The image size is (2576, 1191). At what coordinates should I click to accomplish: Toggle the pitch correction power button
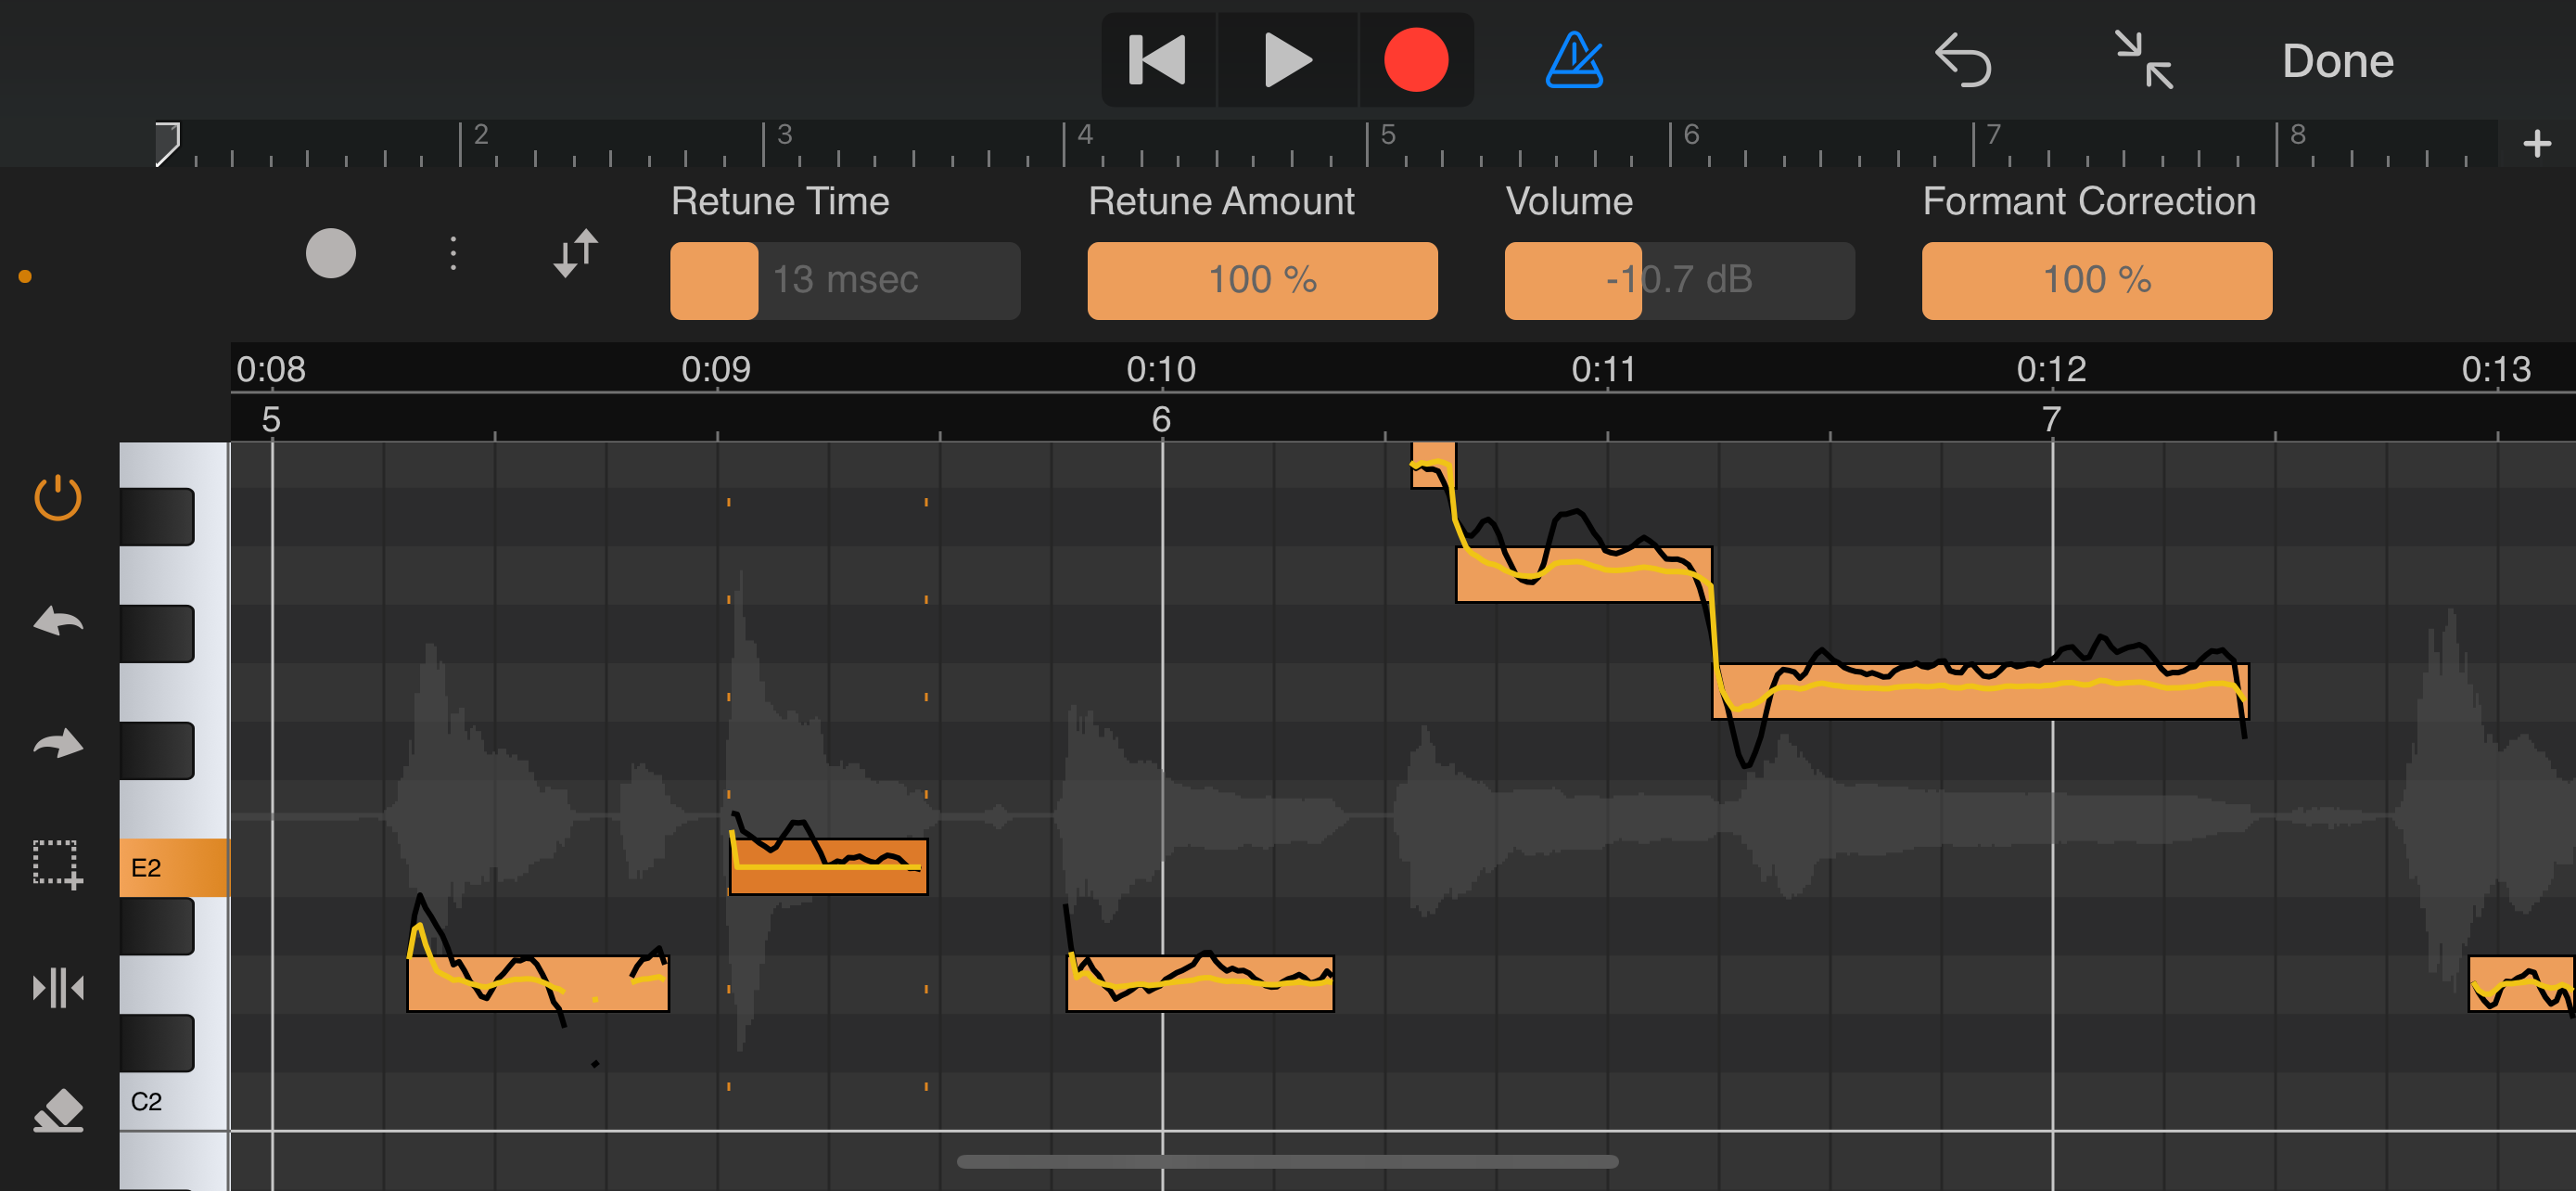58,497
